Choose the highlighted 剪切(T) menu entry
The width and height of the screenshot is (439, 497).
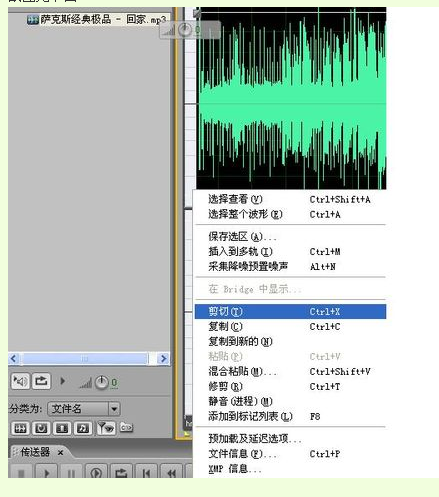(290, 311)
